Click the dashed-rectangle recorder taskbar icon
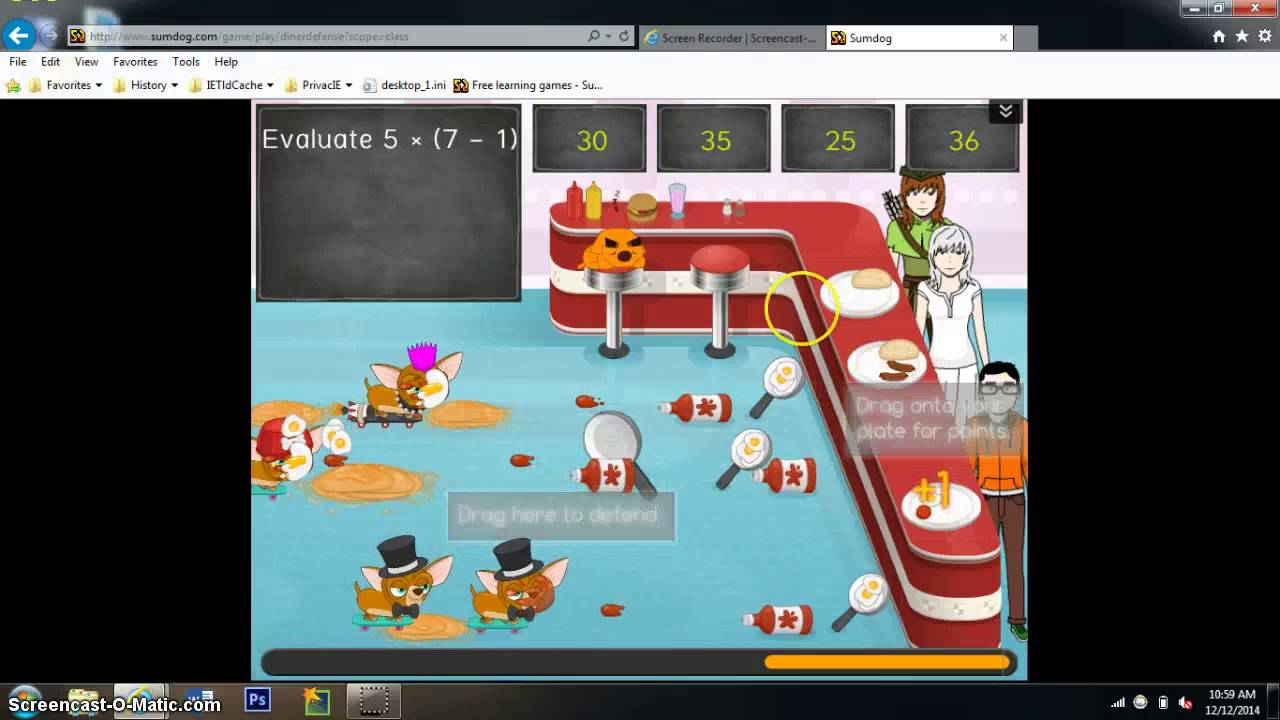This screenshot has width=1280, height=720. [374, 701]
